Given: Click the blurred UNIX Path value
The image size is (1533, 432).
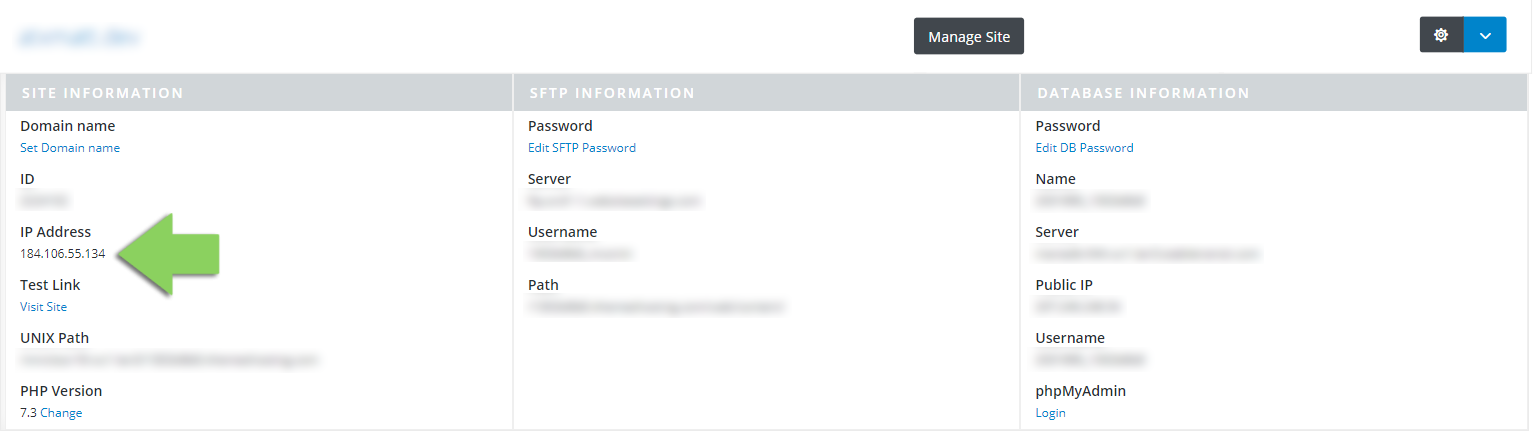Looking at the screenshot, I should pyautogui.click(x=169, y=360).
